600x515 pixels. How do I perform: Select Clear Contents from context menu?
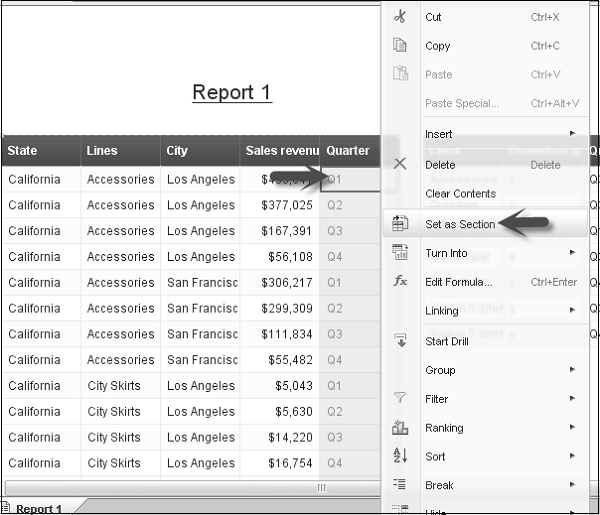[460, 194]
